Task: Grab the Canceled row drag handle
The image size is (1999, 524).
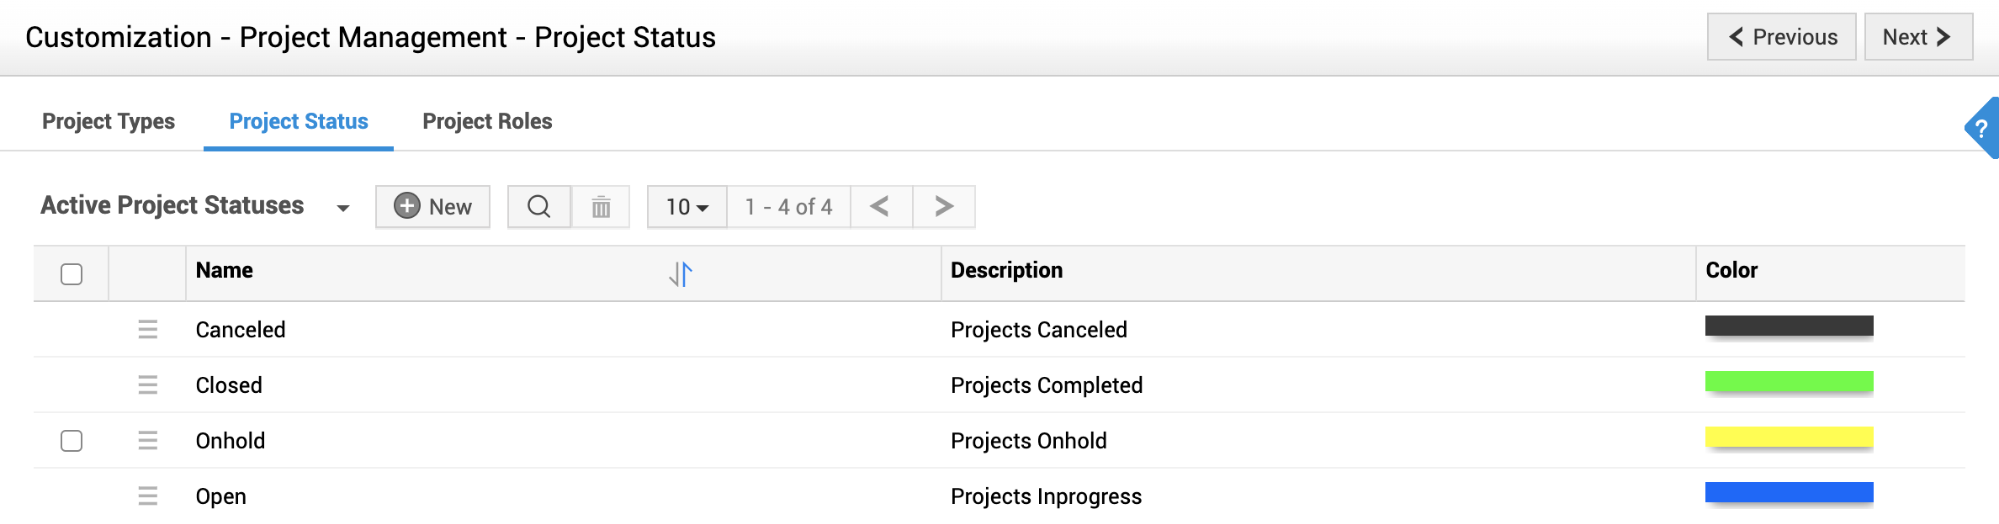Action: tap(148, 330)
